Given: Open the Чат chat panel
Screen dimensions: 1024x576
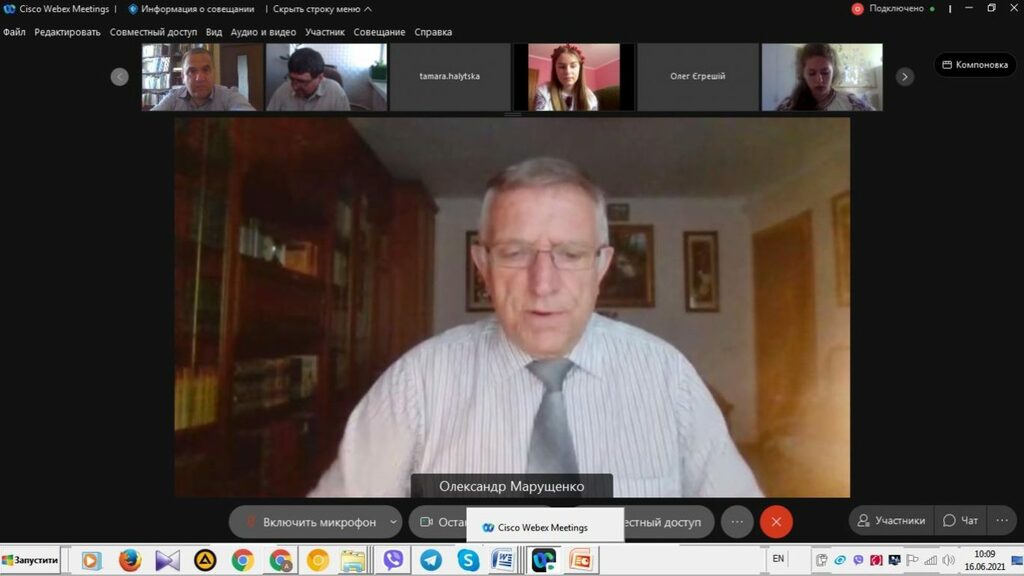Looking at the screenshot, I should [x=960, y=520].
